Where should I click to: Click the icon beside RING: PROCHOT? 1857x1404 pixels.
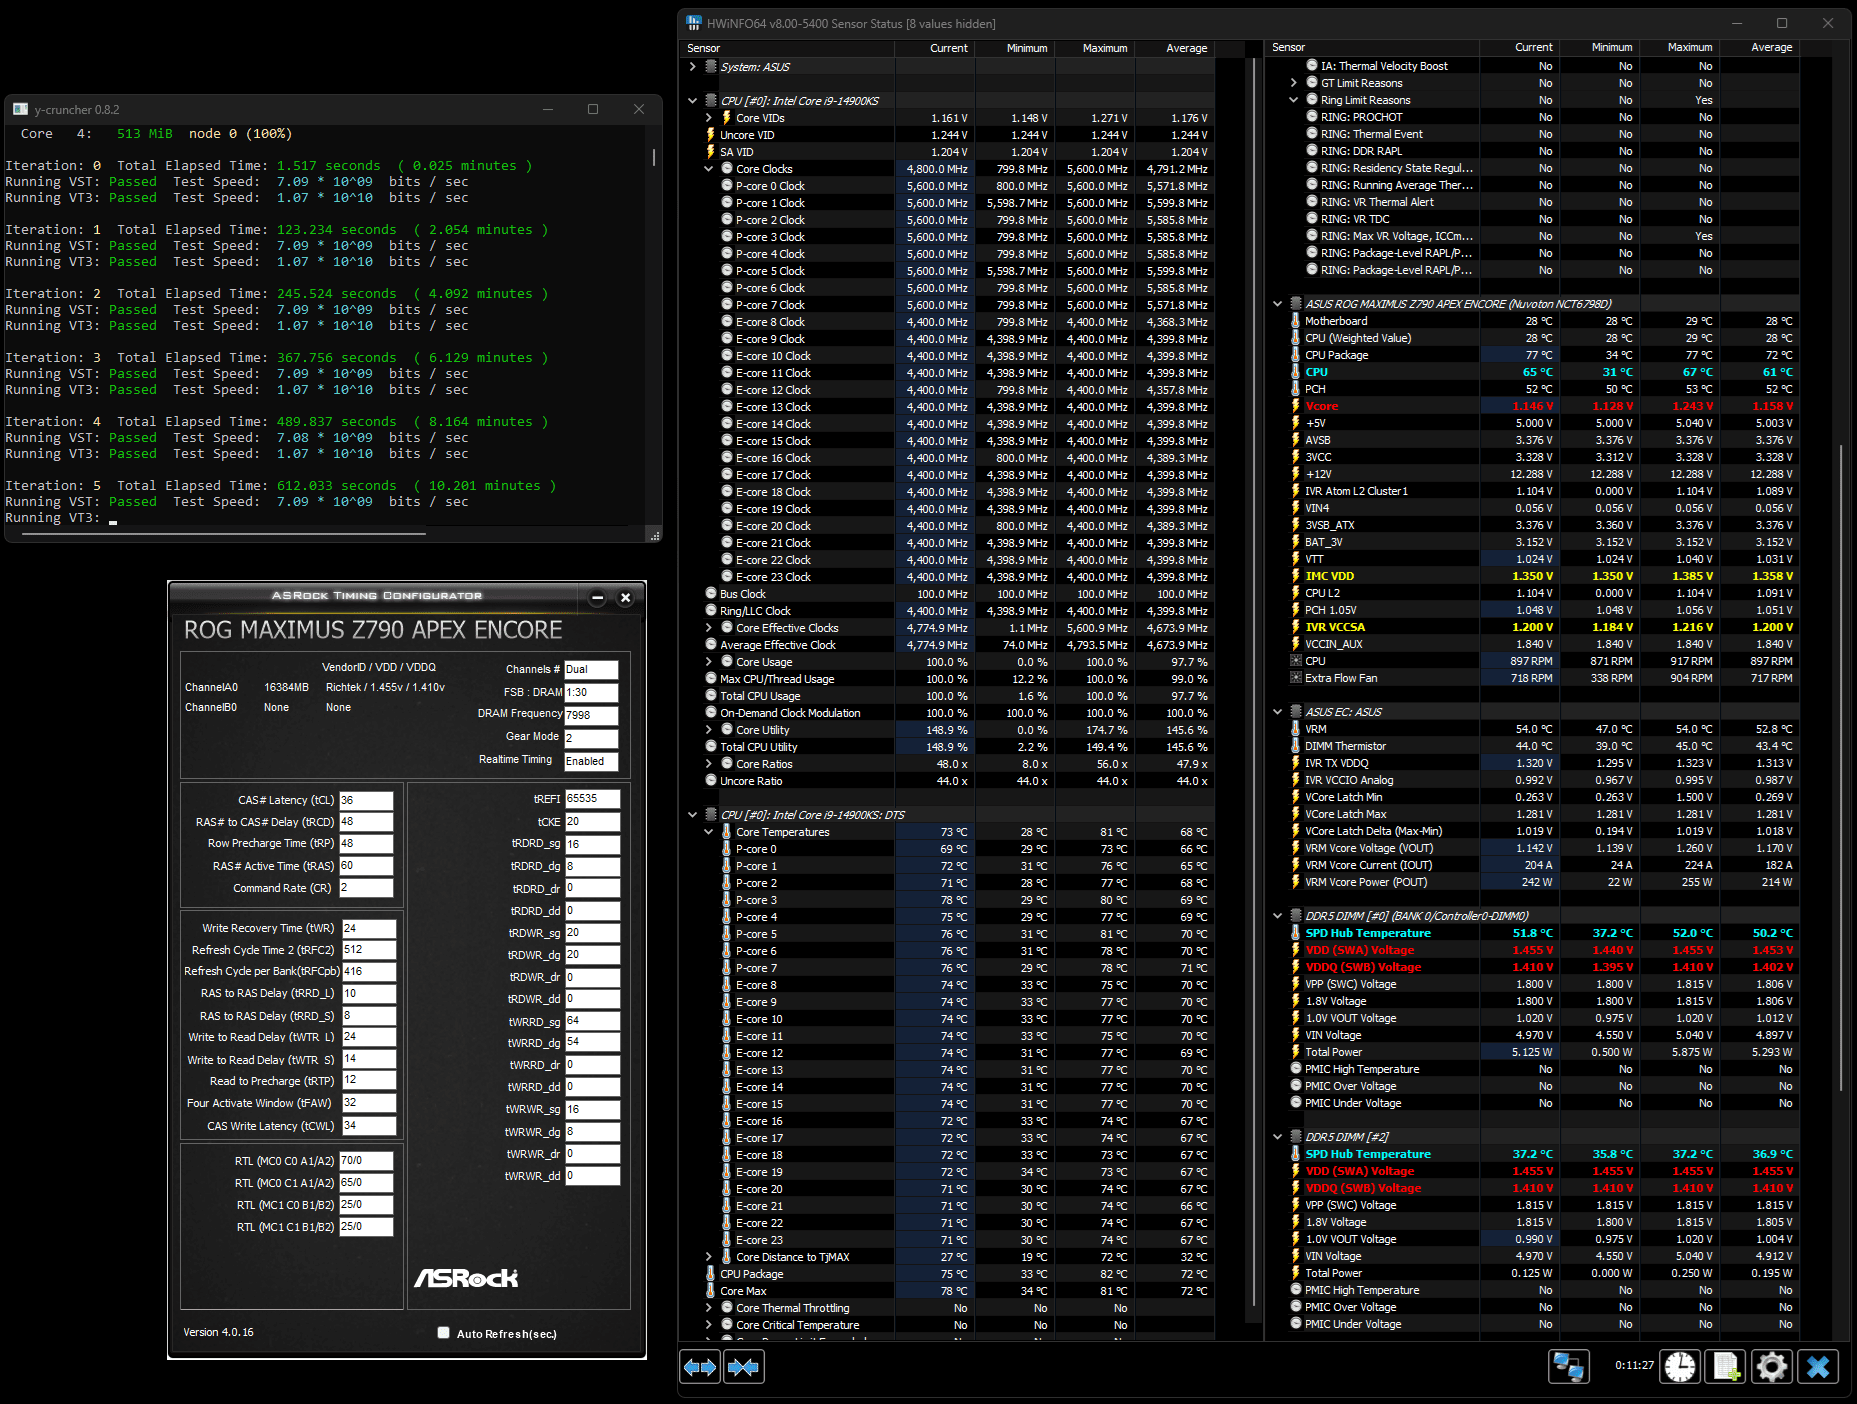(1311, 117)
